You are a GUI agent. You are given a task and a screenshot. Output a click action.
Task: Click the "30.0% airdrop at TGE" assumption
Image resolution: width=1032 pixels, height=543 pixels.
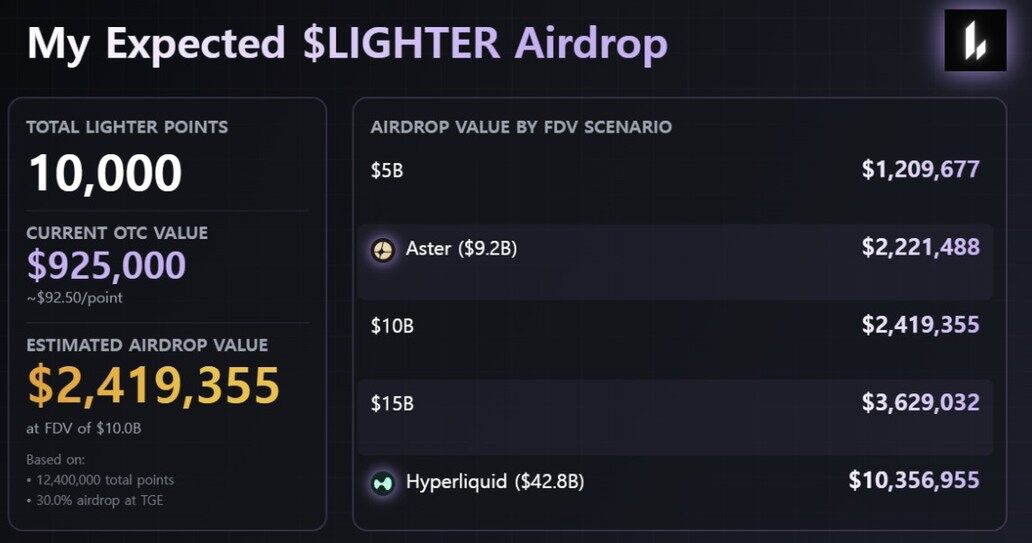tap(98, 500)
